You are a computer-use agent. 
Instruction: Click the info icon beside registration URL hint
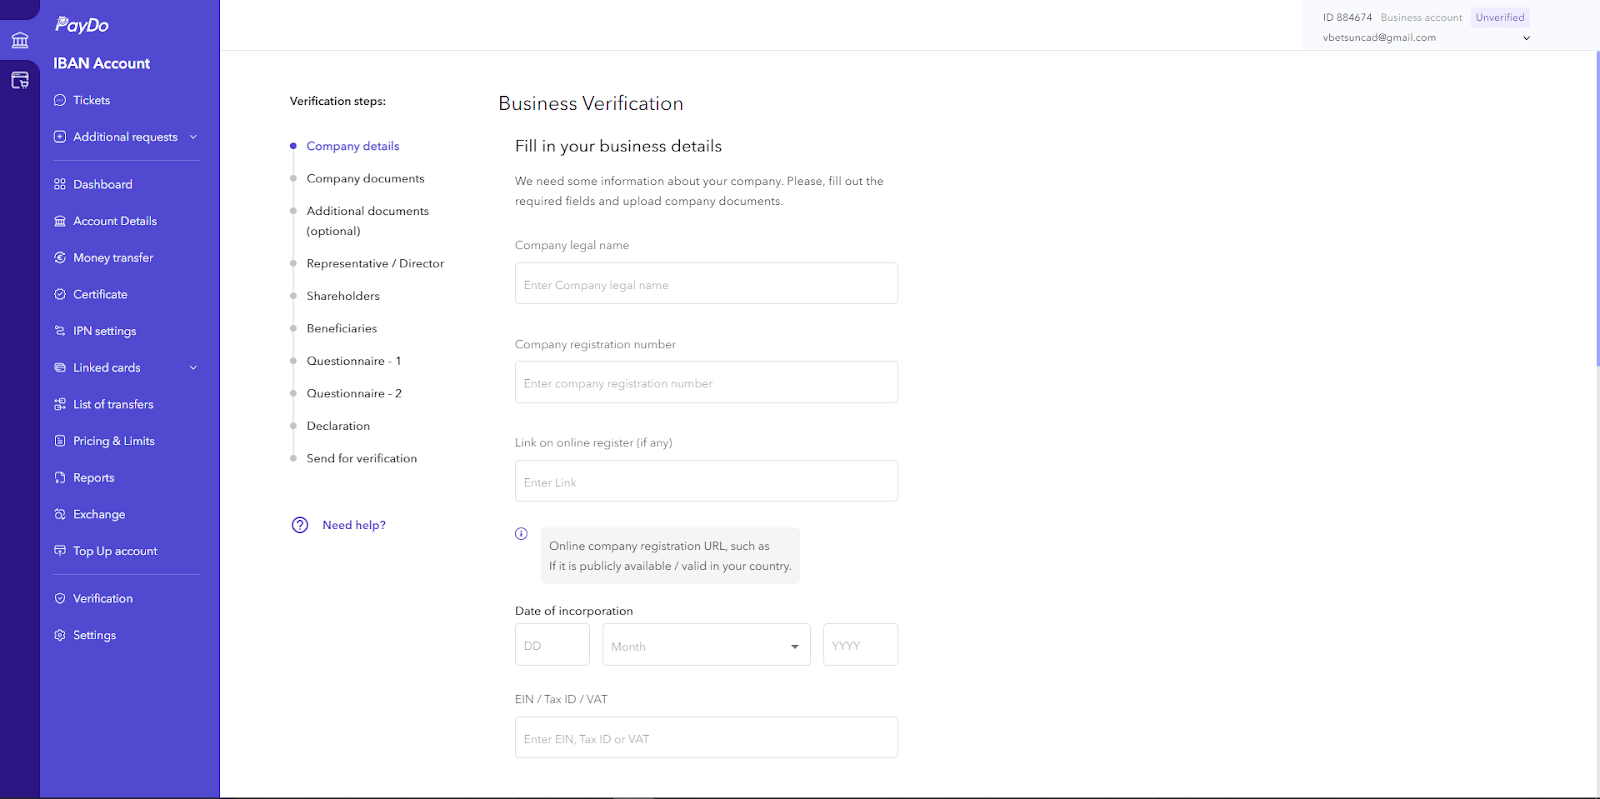click(521, 534)
